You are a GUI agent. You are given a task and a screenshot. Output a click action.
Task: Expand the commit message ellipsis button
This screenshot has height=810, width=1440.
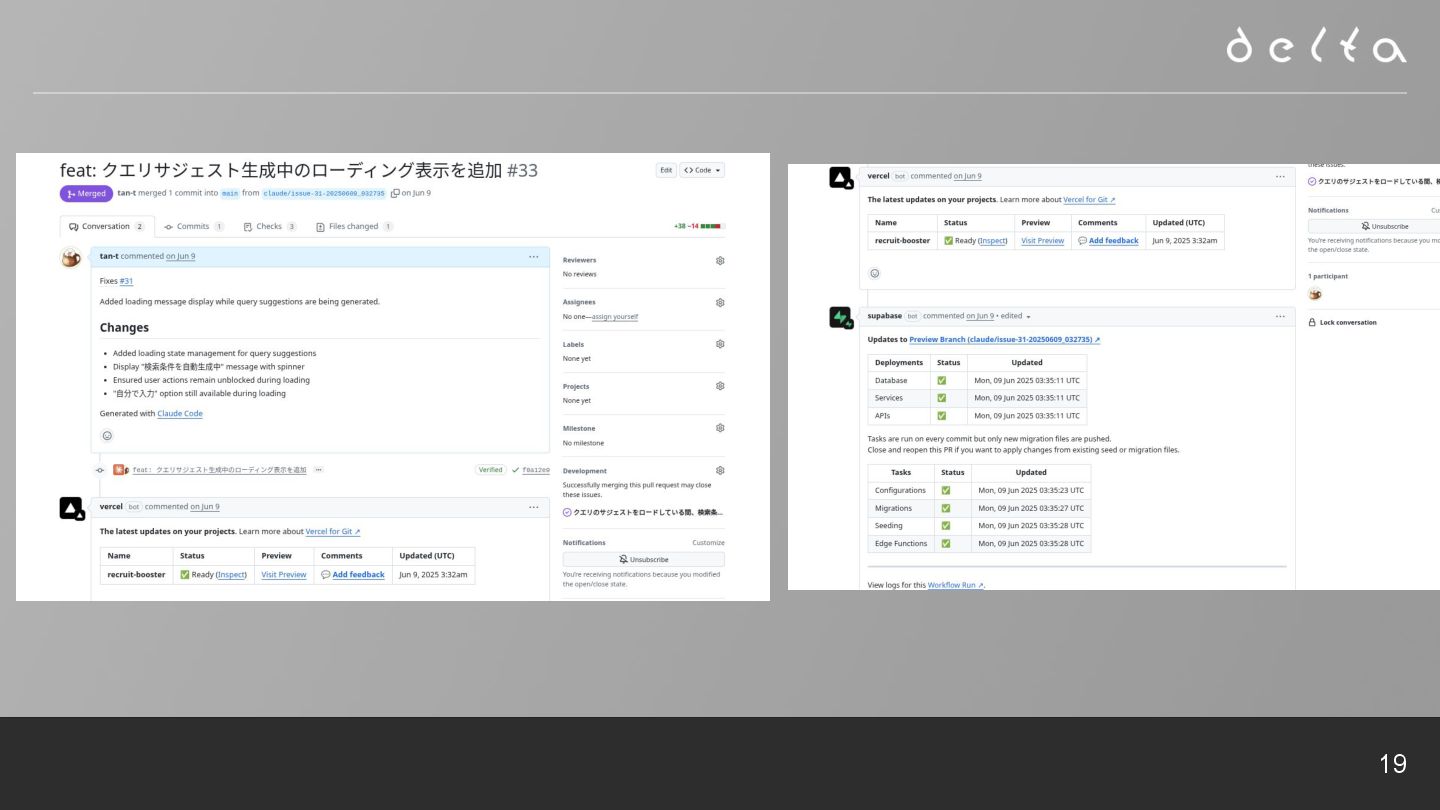318,469
